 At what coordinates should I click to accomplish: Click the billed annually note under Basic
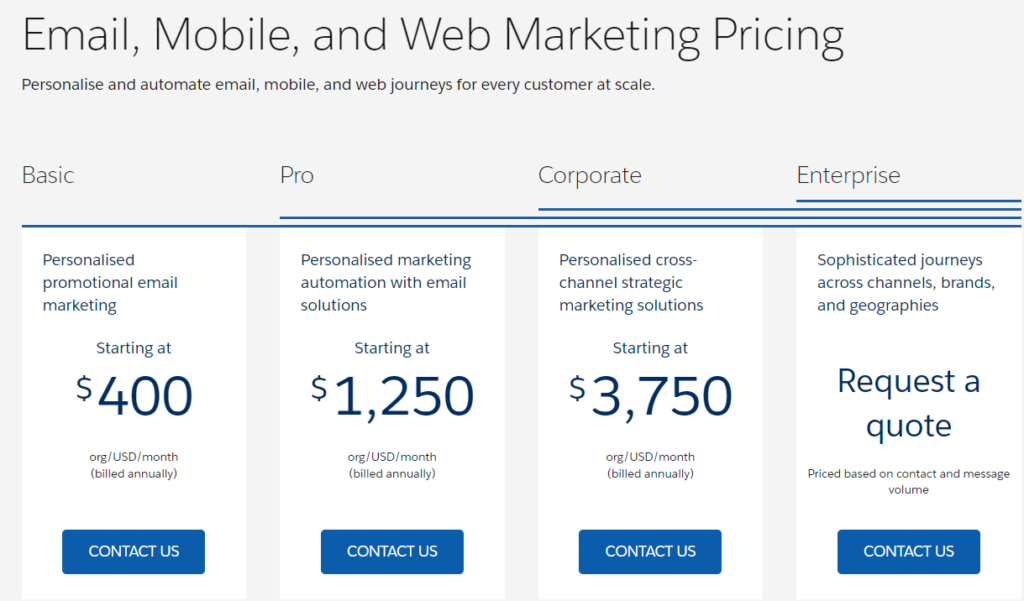[x=133, y=465]
